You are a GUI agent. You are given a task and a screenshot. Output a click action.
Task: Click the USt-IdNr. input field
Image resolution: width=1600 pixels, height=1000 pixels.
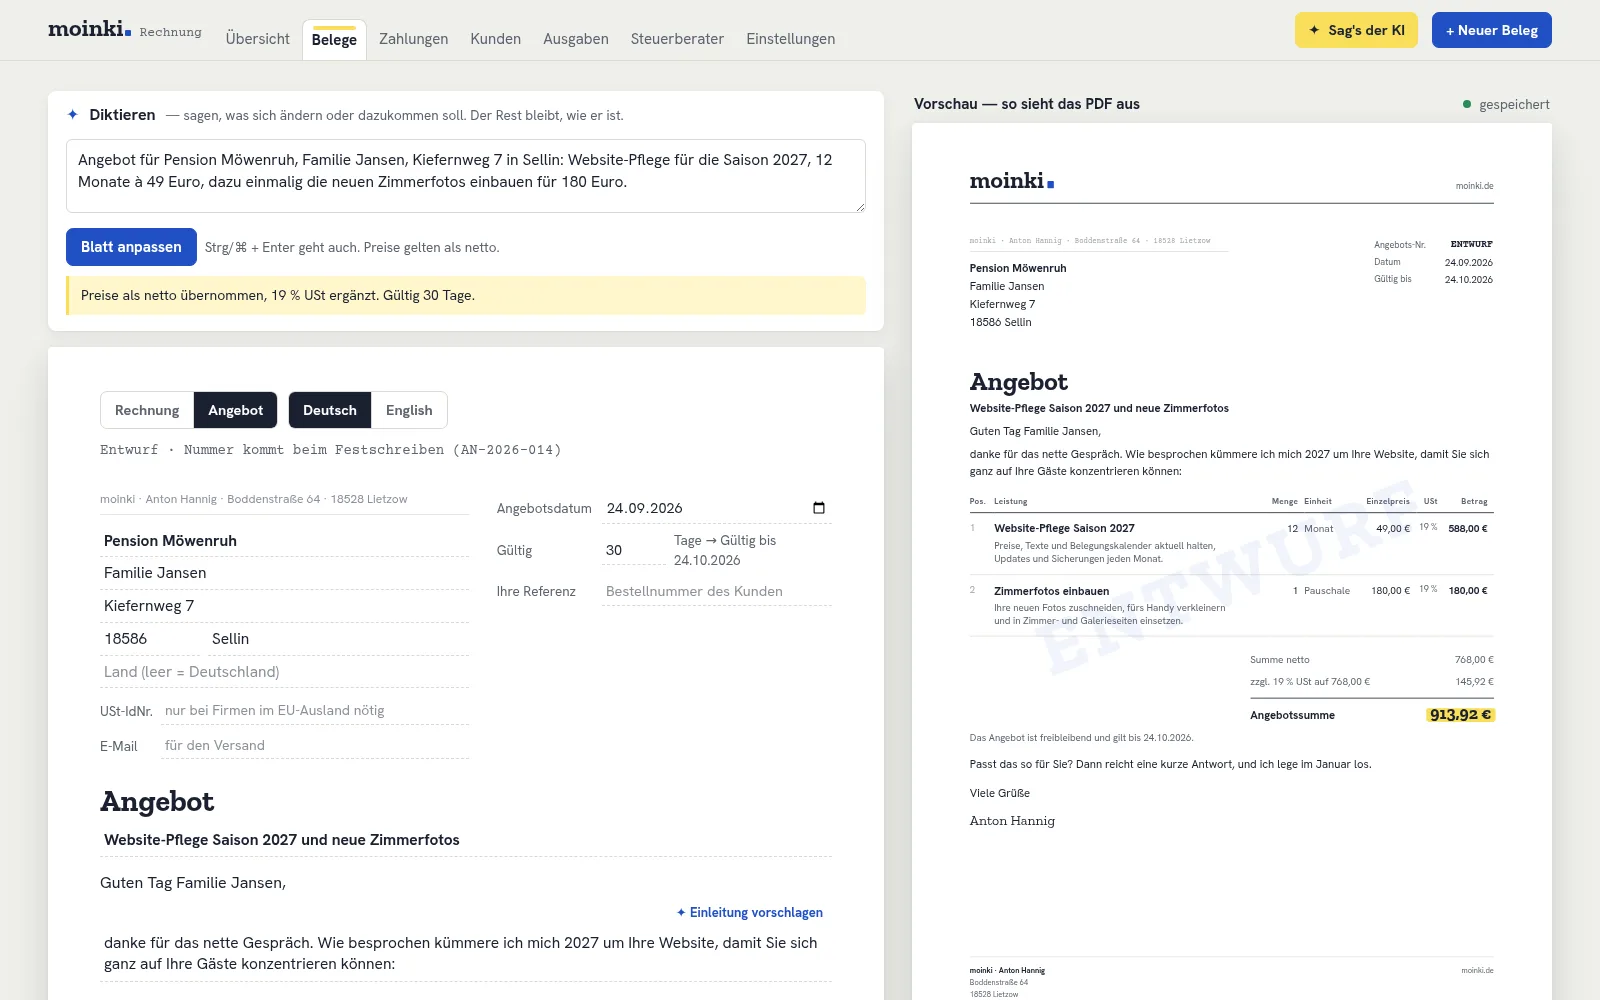pos(315,711)
